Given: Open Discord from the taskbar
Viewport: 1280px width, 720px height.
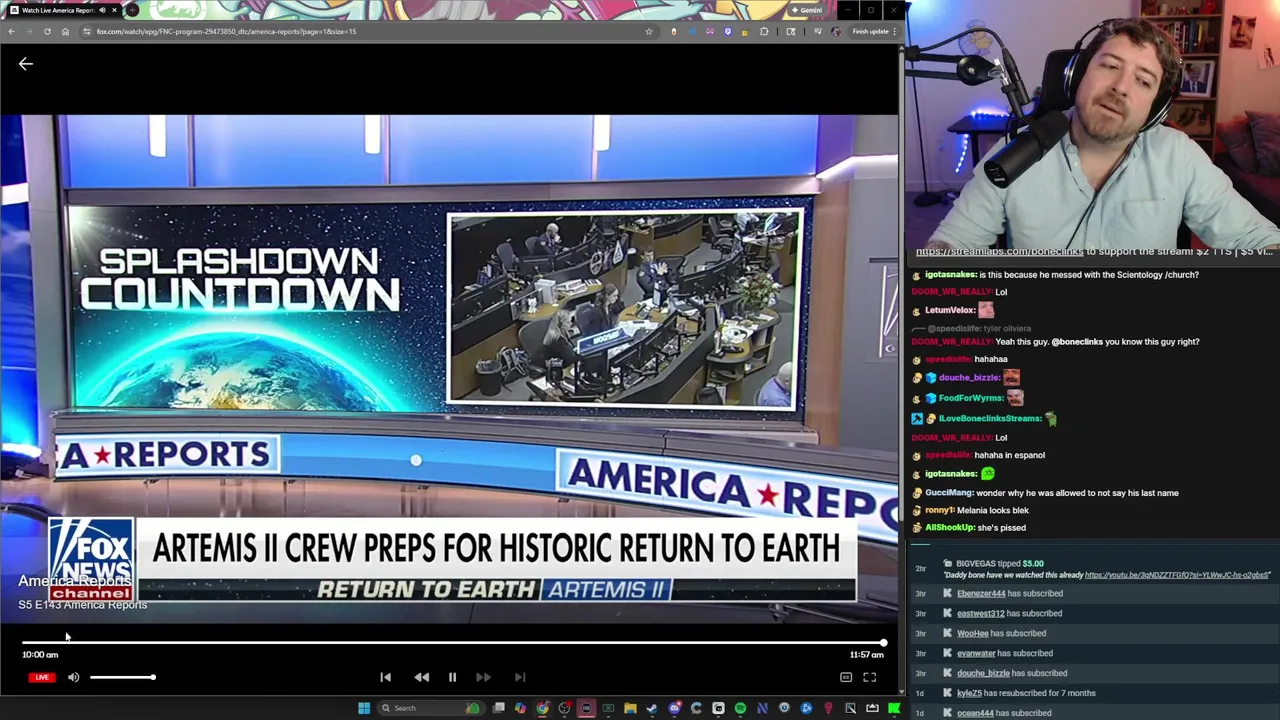Looking at the screenshot, I should coord(675,708).
